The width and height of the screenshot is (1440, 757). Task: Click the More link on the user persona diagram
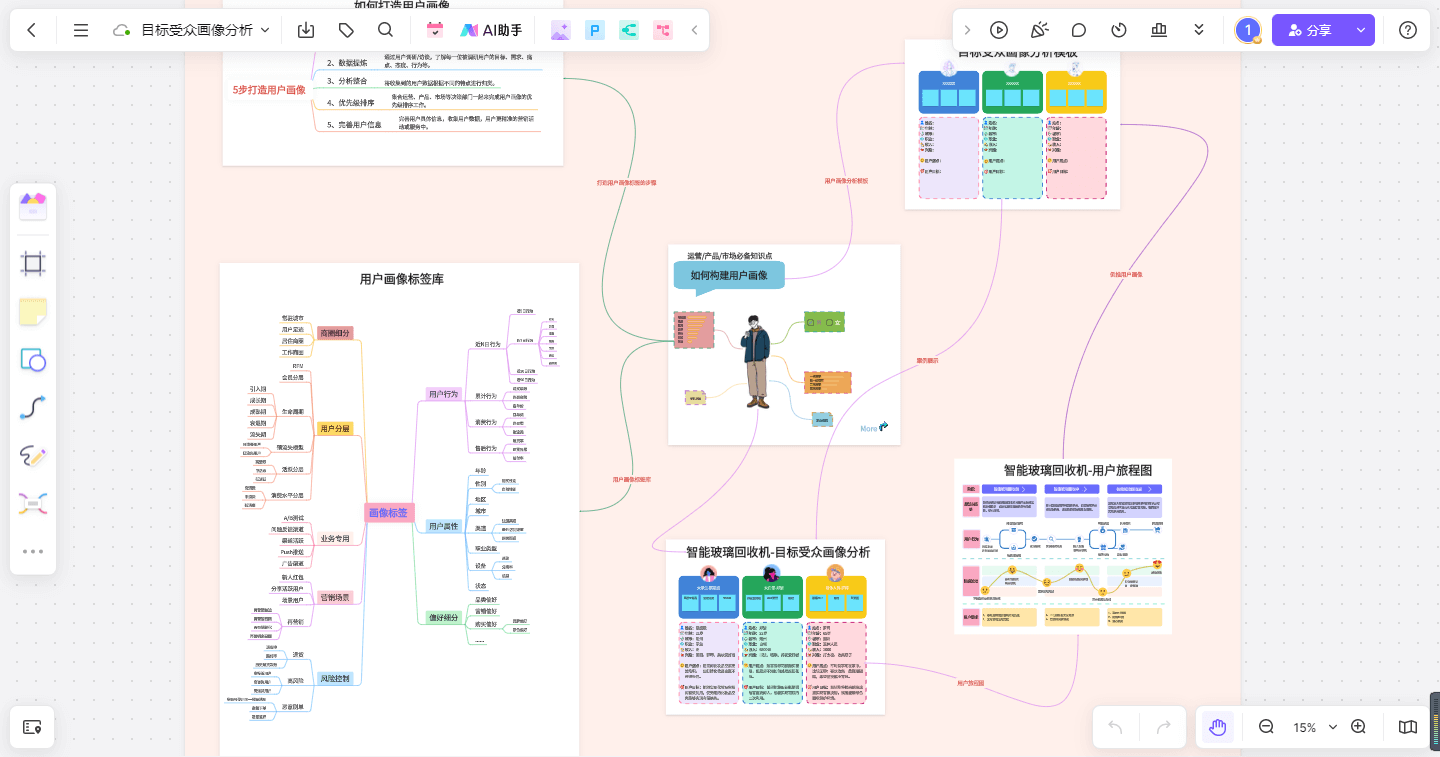point(869,428)
